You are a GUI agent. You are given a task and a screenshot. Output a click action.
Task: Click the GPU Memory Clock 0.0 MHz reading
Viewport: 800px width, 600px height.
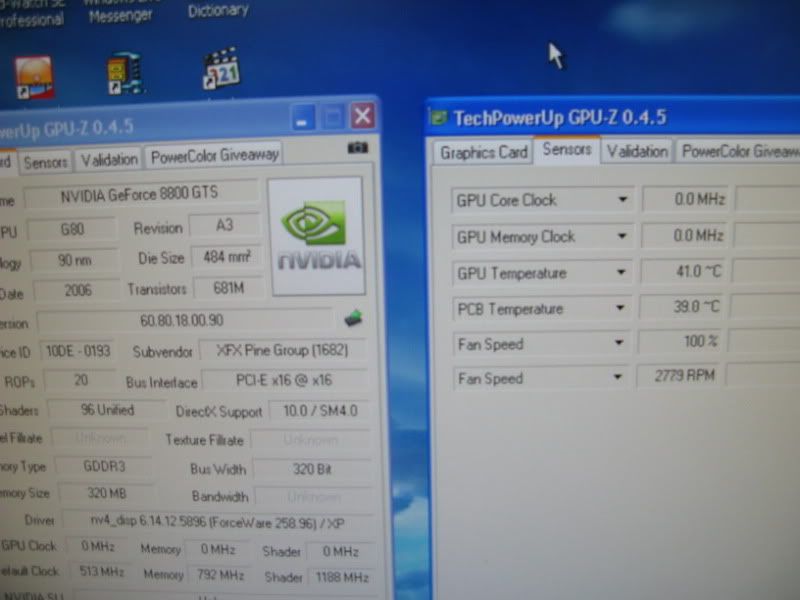pyautogui.click(x=685, y=235)
